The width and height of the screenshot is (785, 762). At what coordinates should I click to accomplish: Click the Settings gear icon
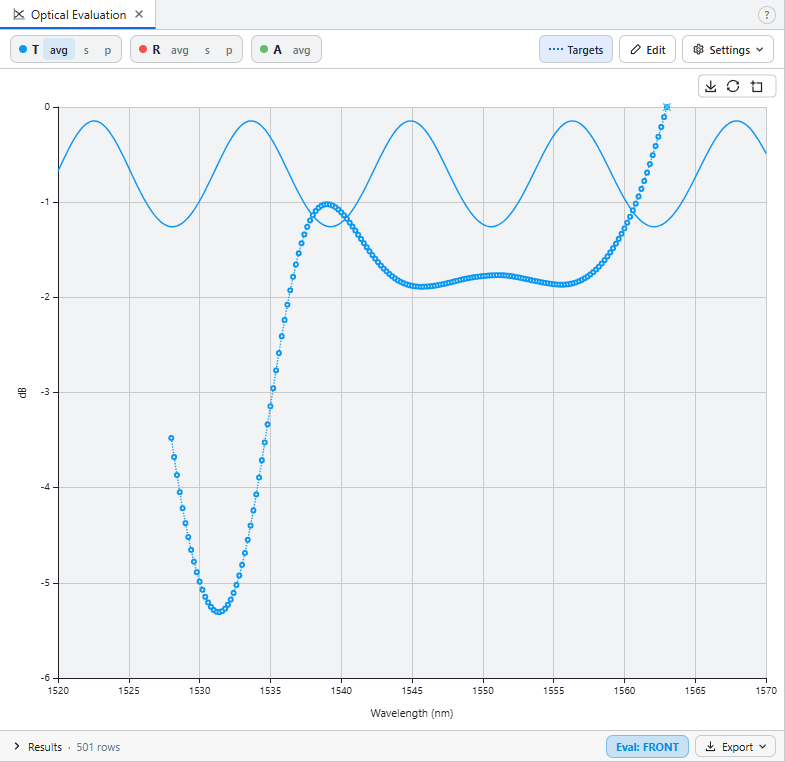click(x=698, y=49)
